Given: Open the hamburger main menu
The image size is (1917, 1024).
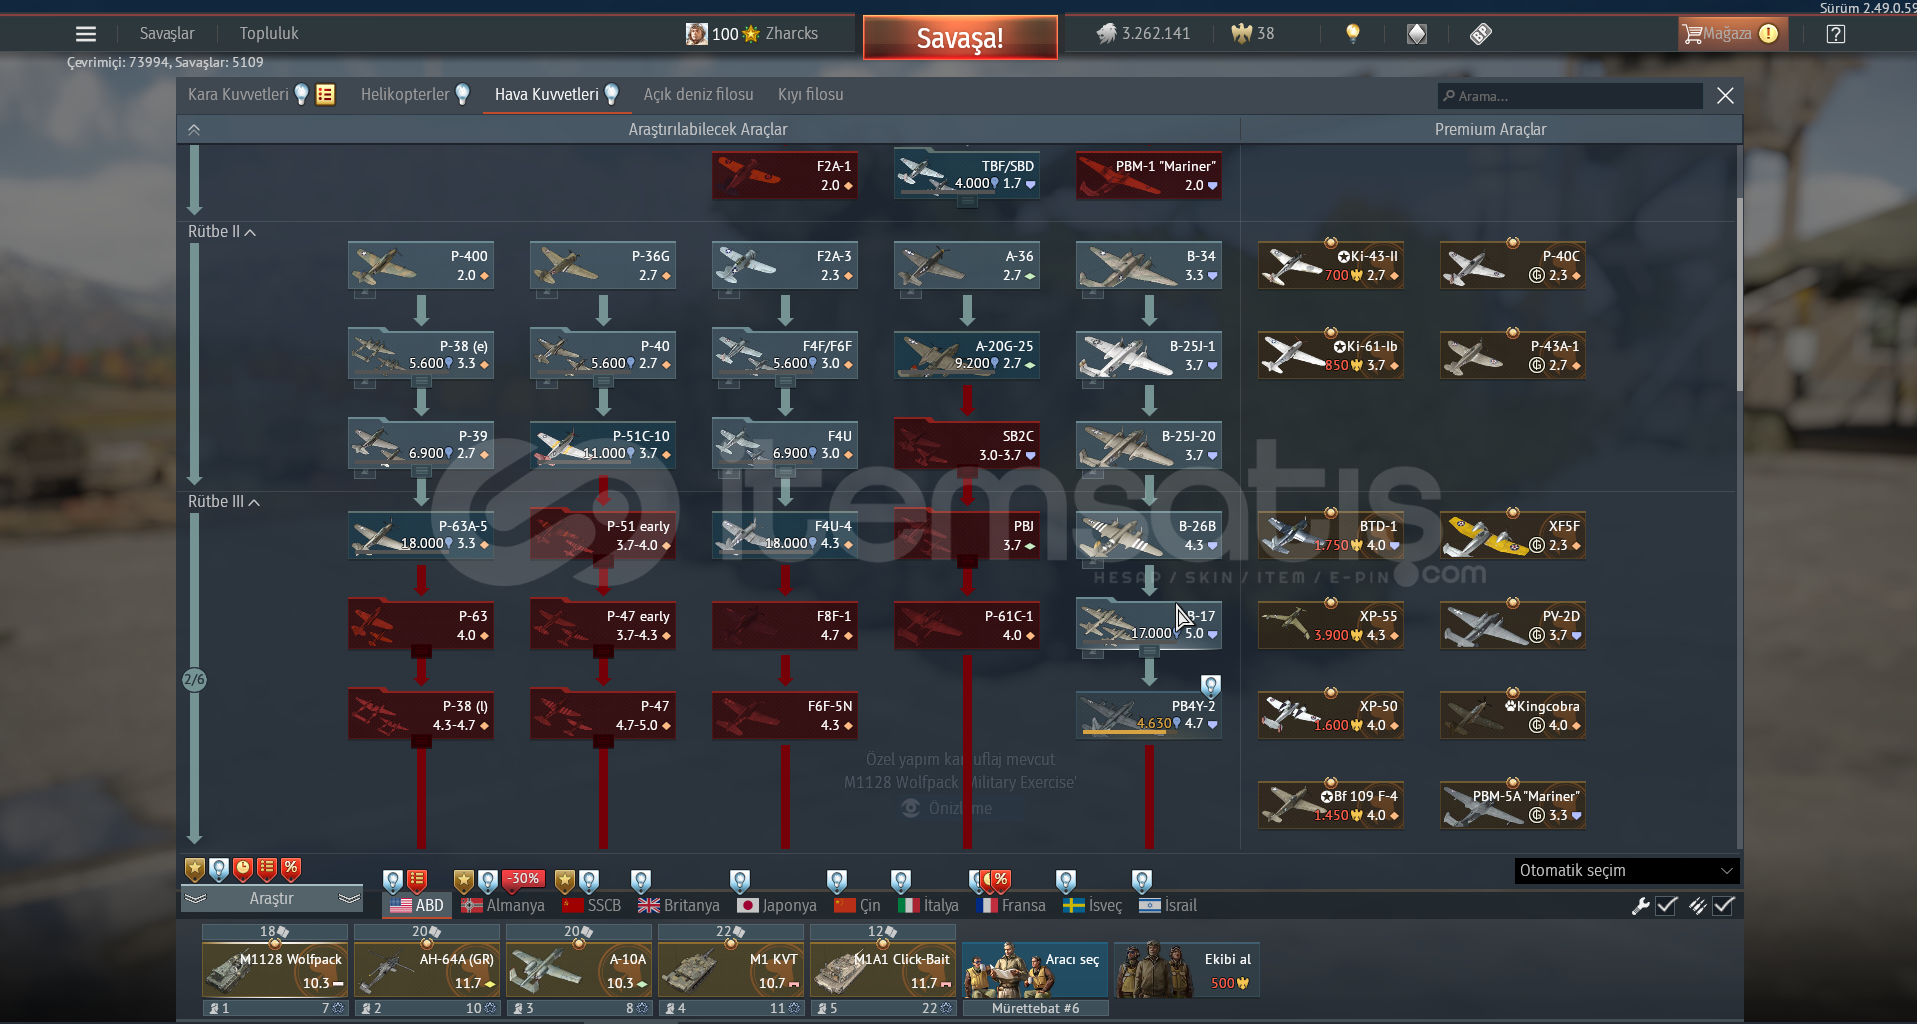Looking at the screenshot, I should point(86,34).
